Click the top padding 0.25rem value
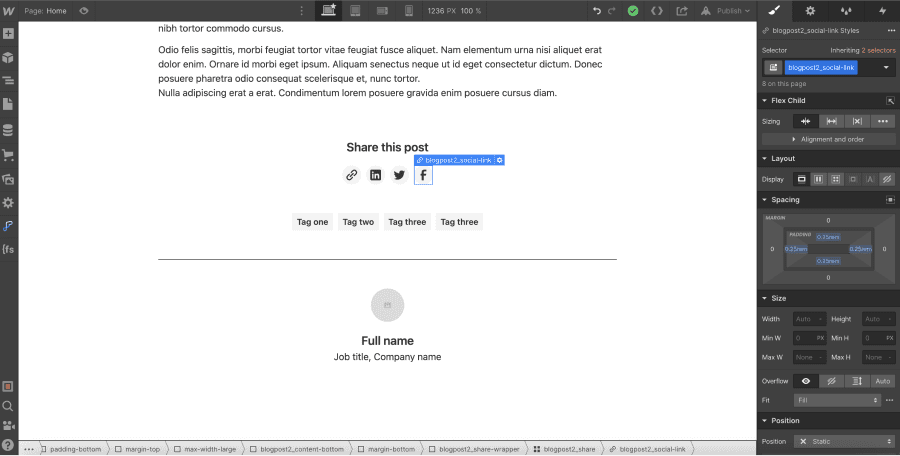This screenshot has height=456, width=900. 828,237
